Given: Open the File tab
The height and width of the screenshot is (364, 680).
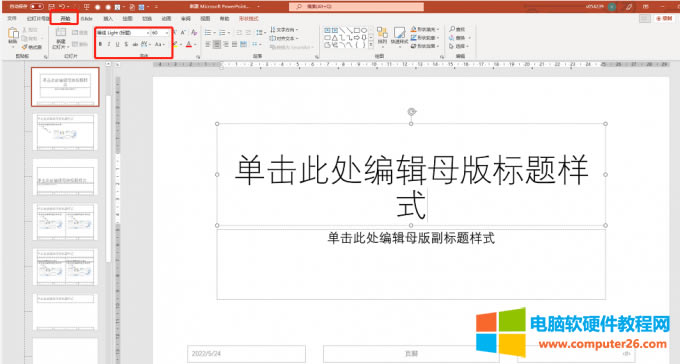Looking at the screenshot, I should (12, 19).
